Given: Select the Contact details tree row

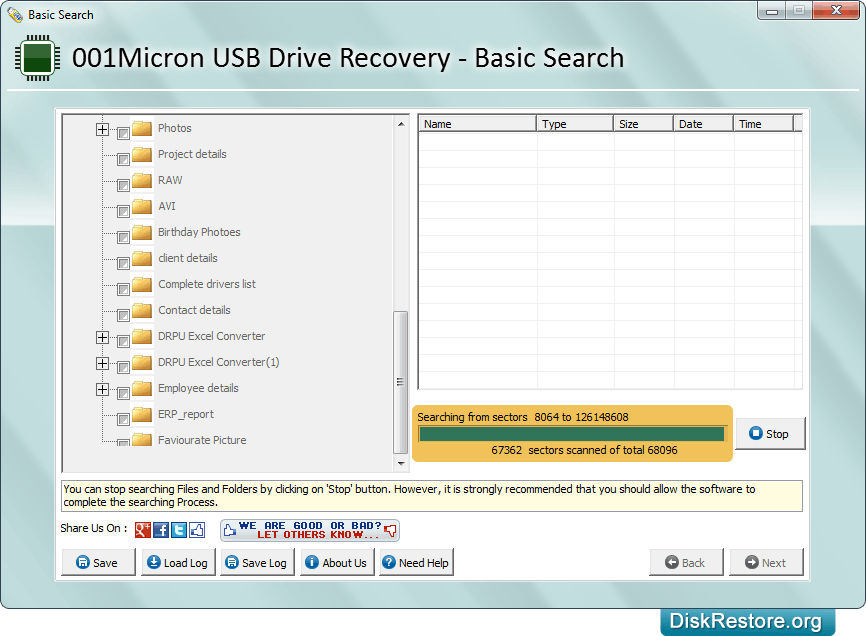Looking at the screenshot, I should pos(194,310).
